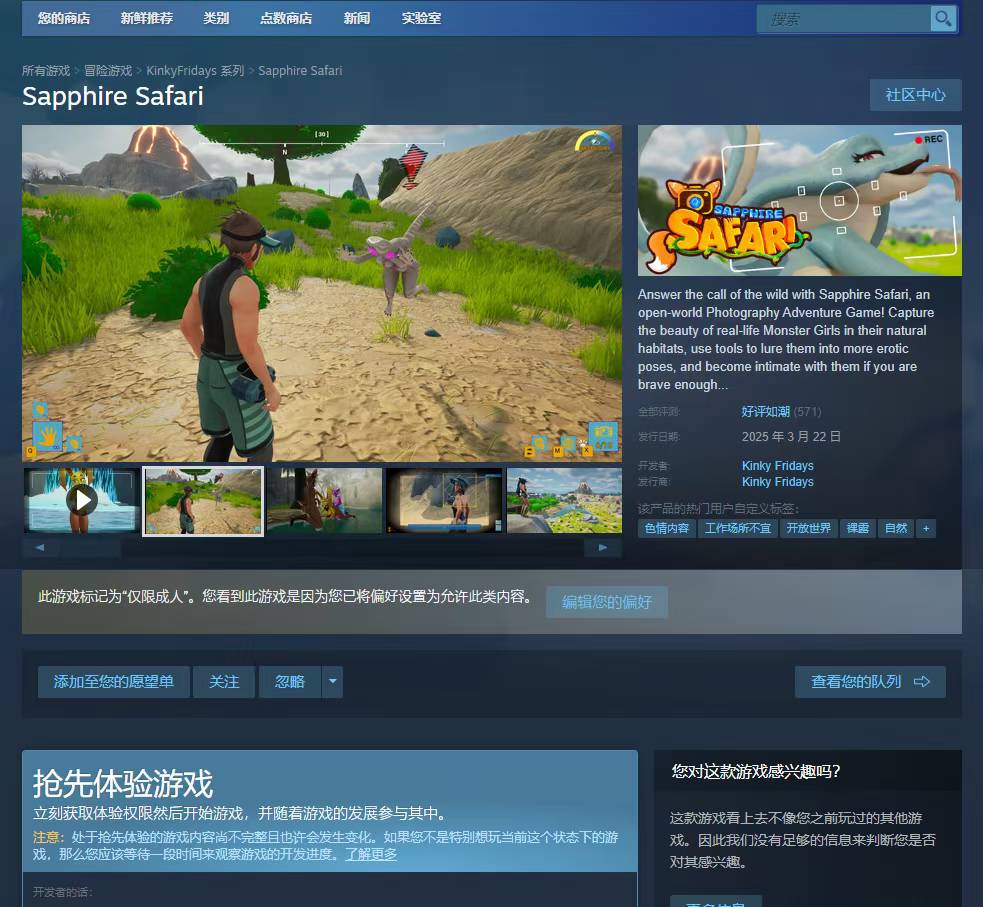Select the 开放世界 tag

coord(808,528)
